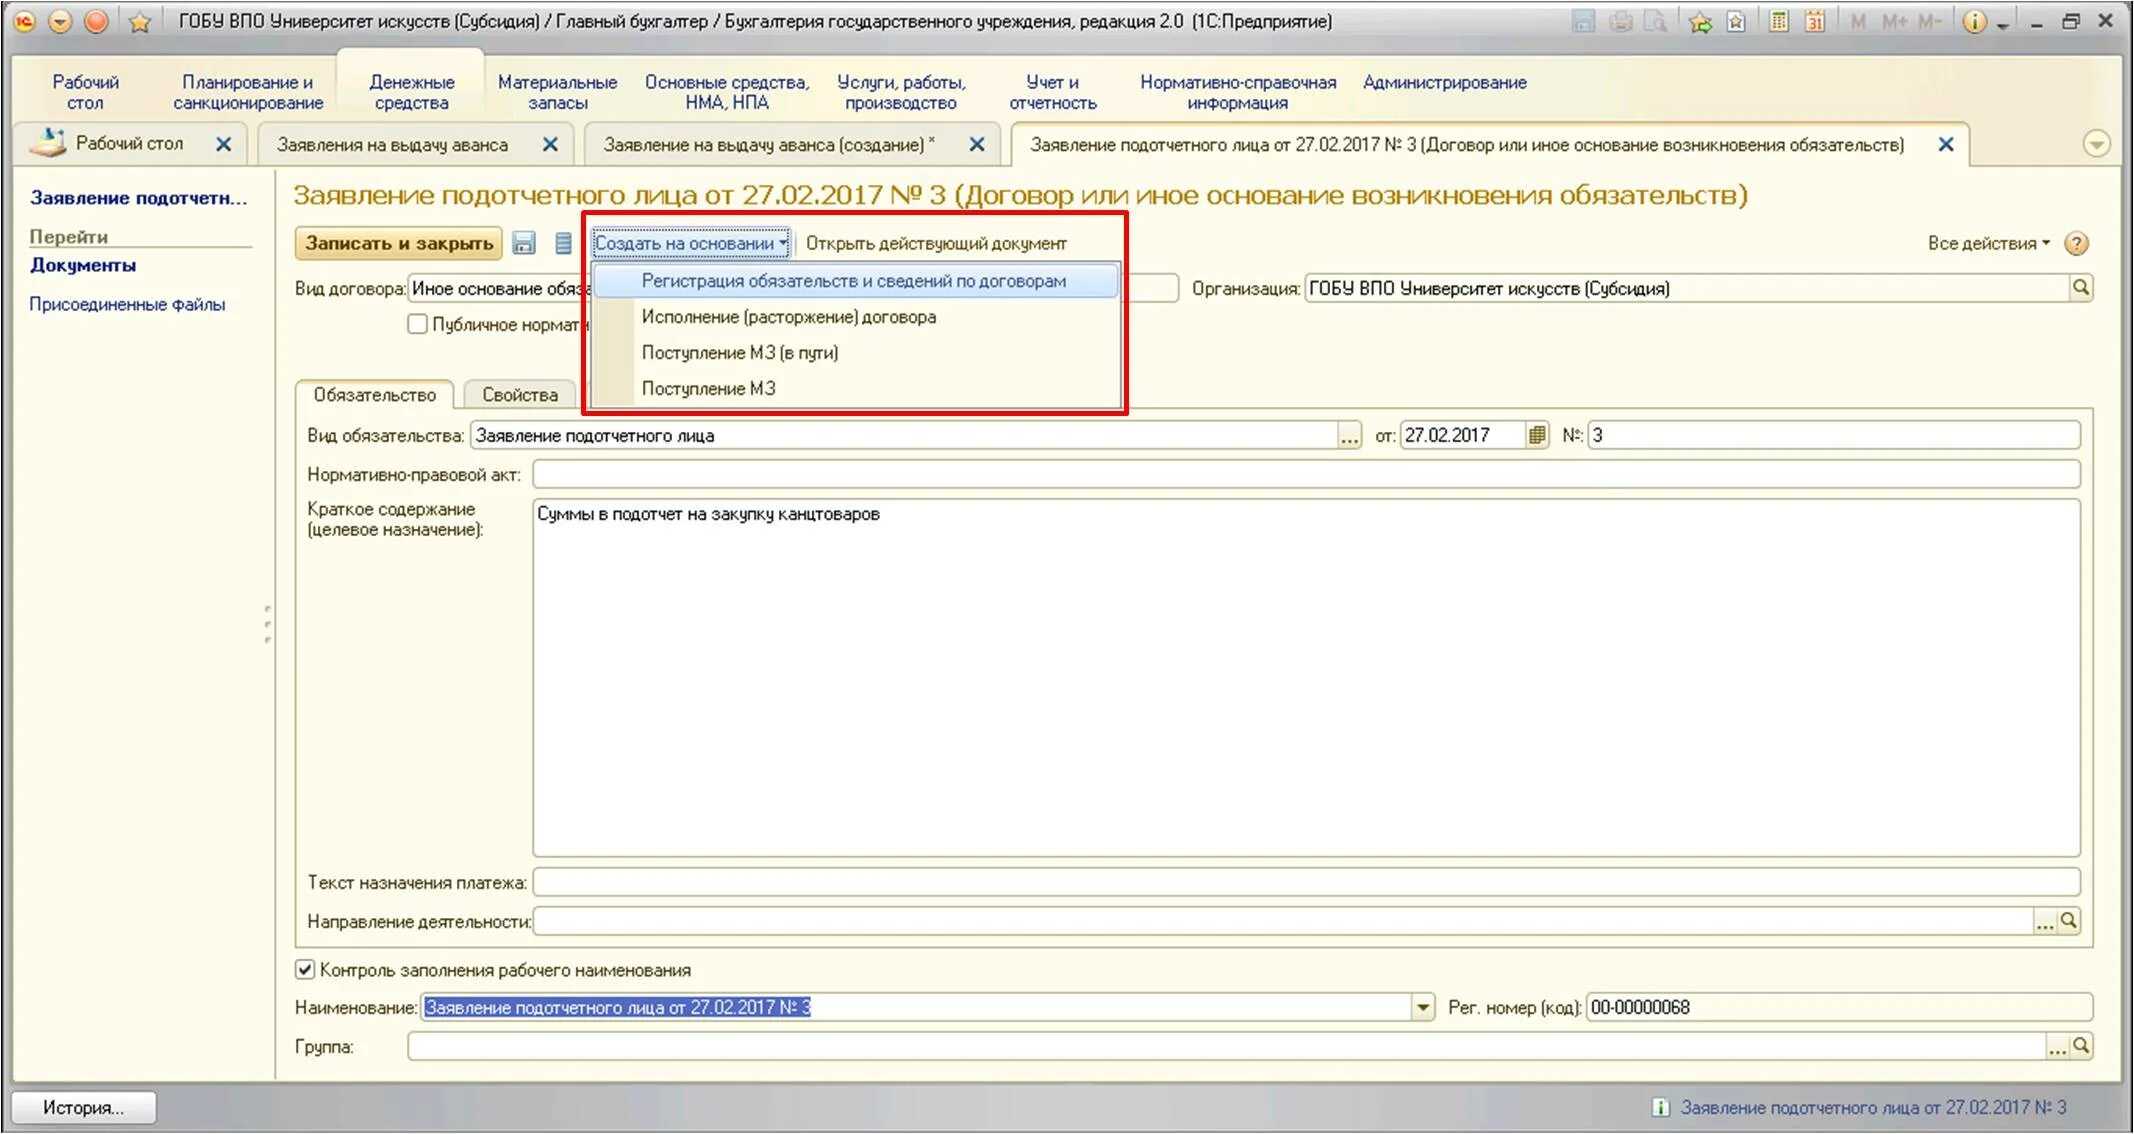Image resolution: width=2134 pixels, height=1134 pixels.
Task: Select Регистрация обязательств и сведений по договорам
Action: point(855,281)
